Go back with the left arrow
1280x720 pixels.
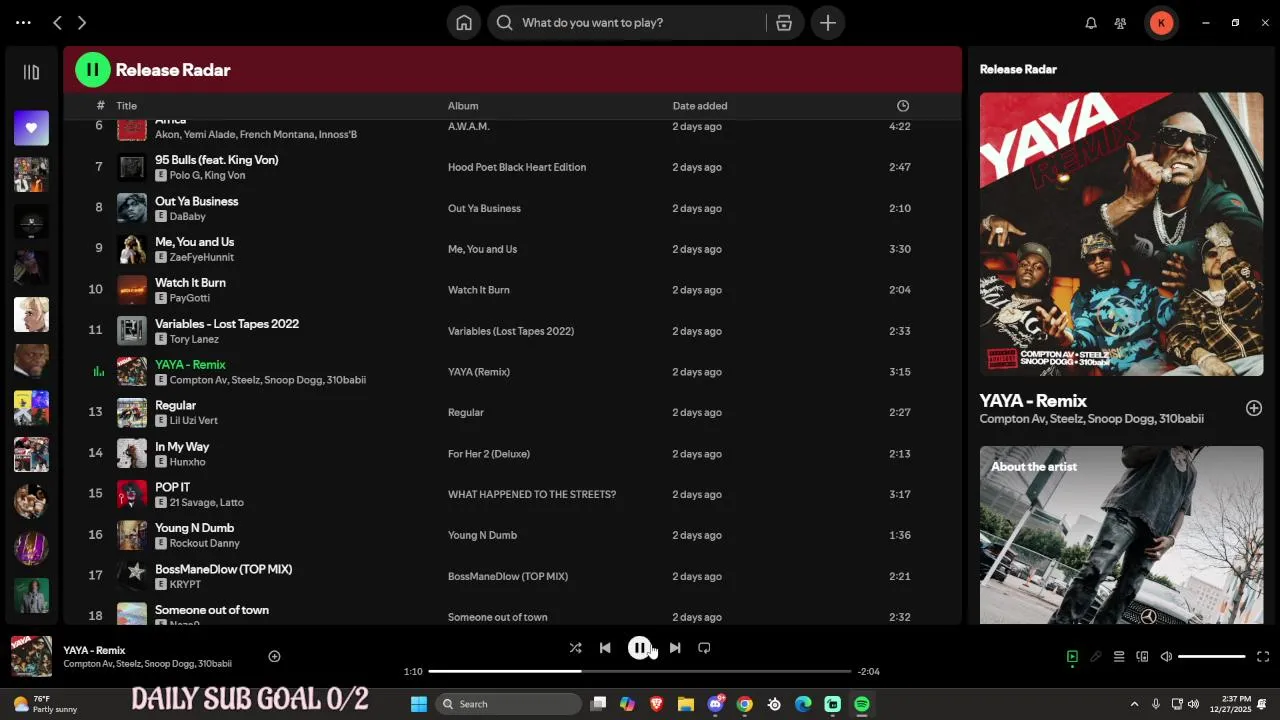pos(57,22)
